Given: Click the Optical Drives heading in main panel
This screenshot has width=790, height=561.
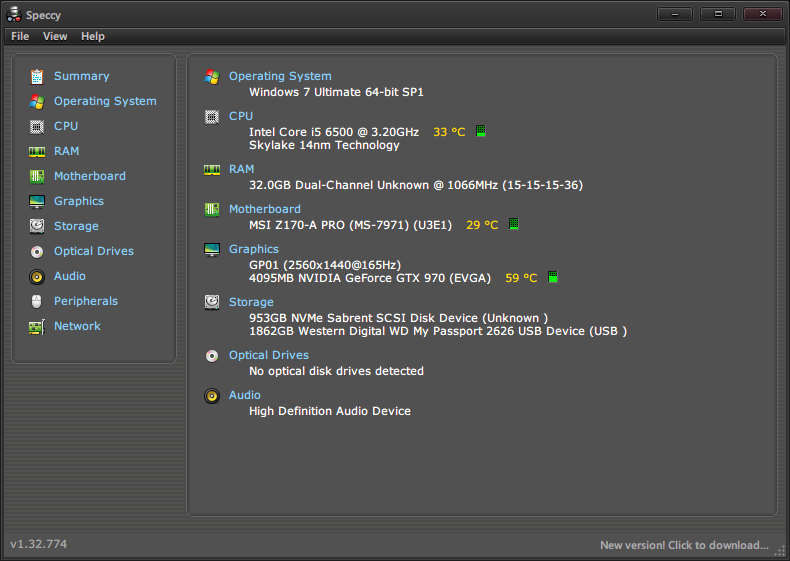Looking at the screenshot, I should [x=269, y=355].
